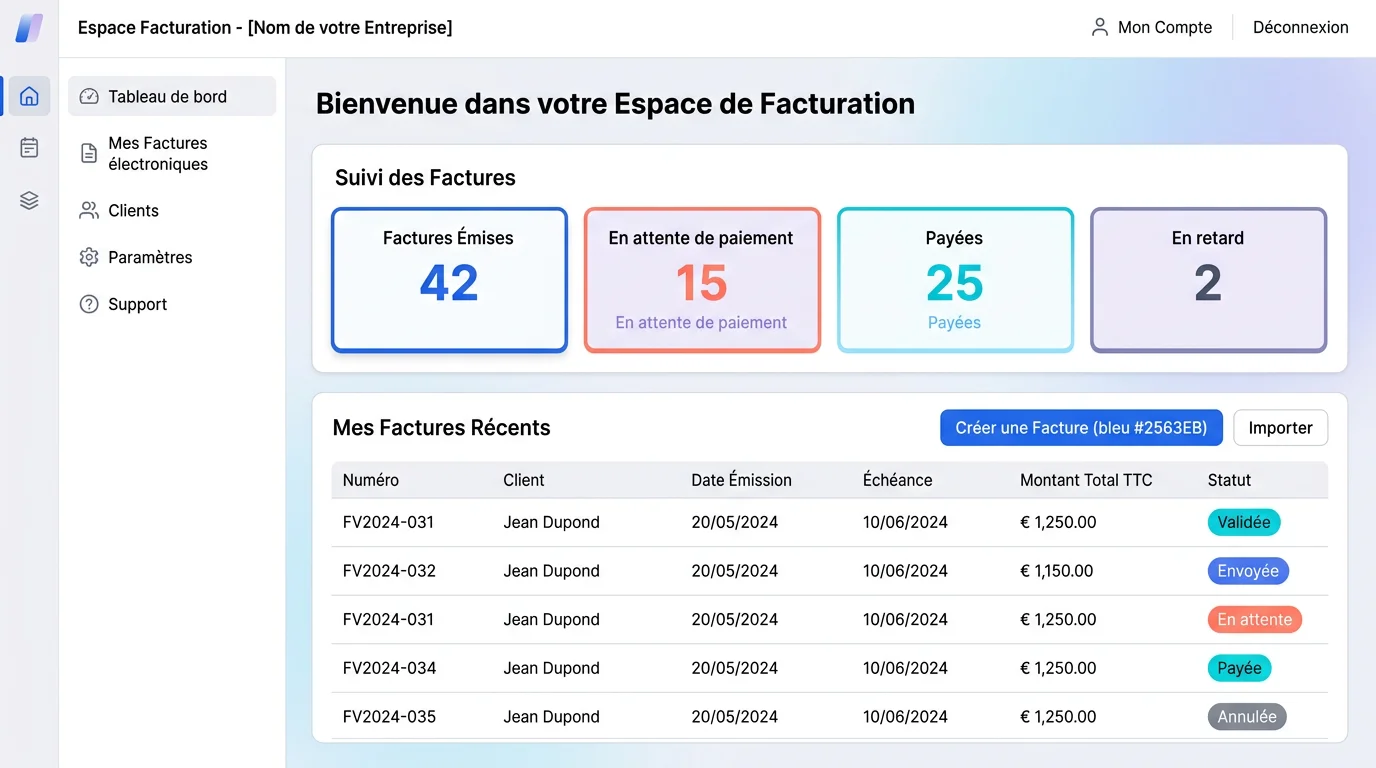Screen dimensions: 1376x768
Task: Click the checkmark icon beside Tableau de bord
Action: pos(88,96)
